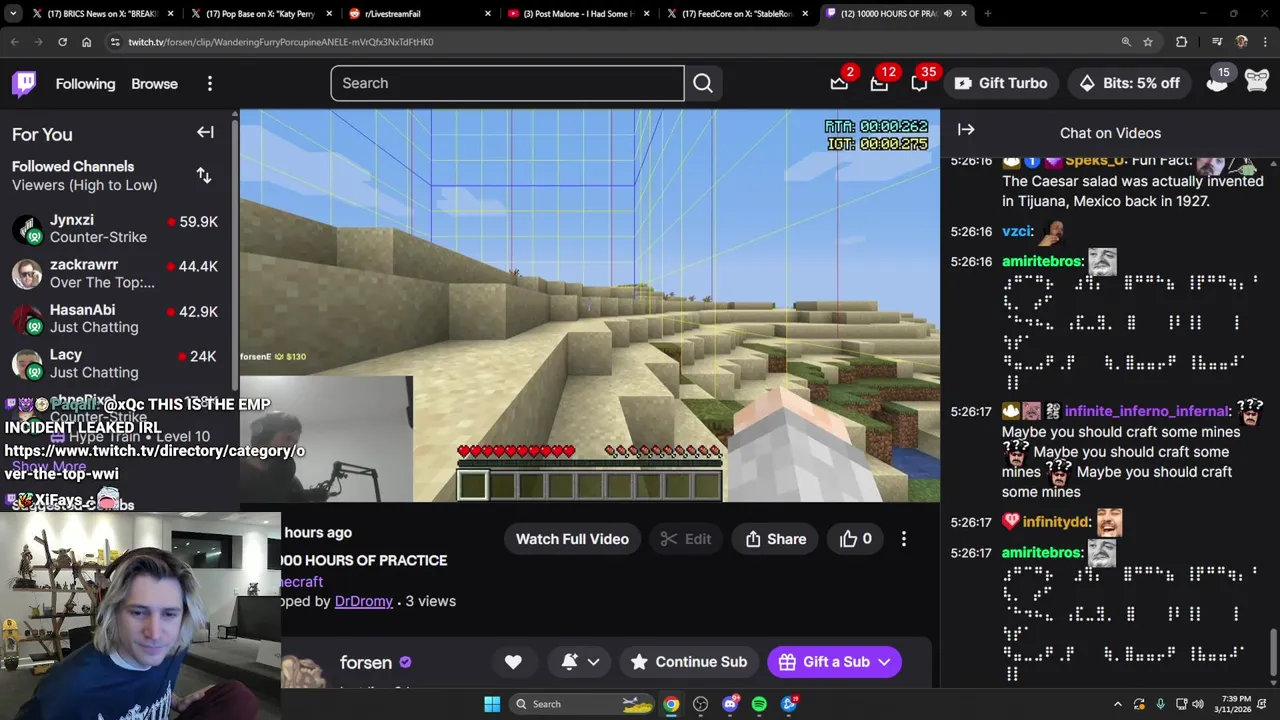Click infinitydd username in chat

tap(1056, 522)
